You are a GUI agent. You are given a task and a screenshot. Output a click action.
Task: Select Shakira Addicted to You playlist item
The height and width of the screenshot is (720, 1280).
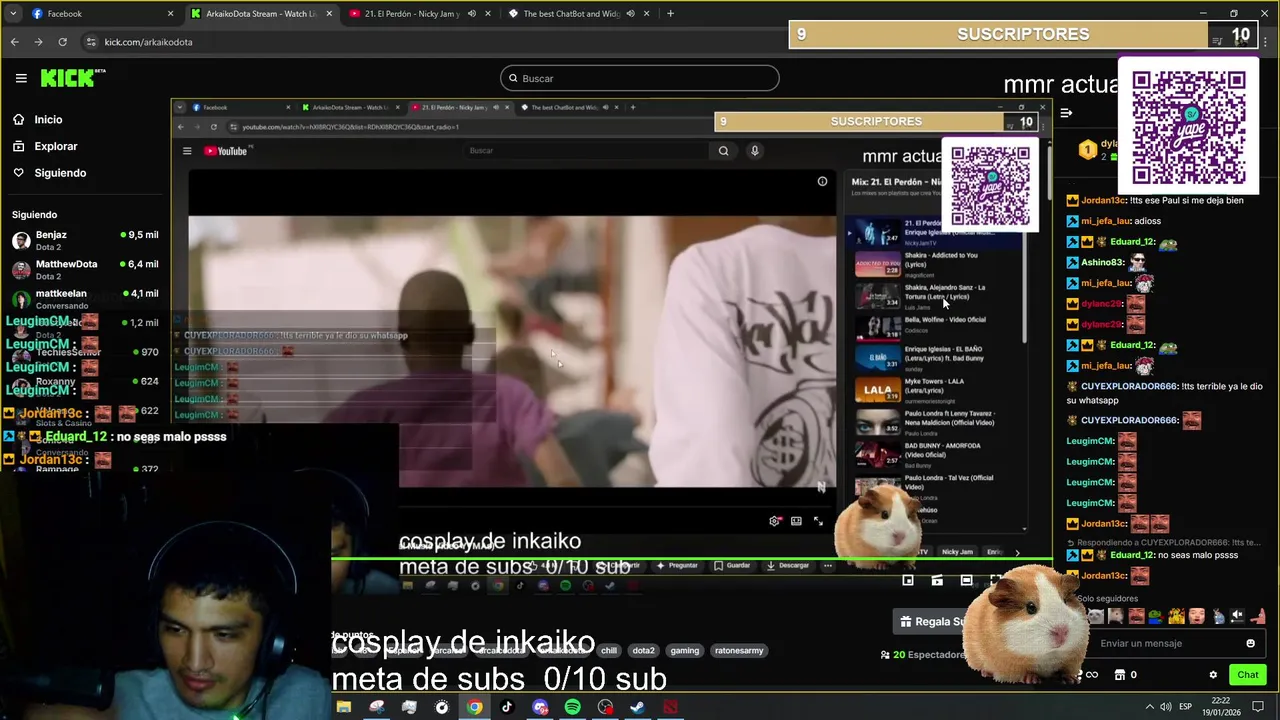pyautogui.click(x=938, y=263)
